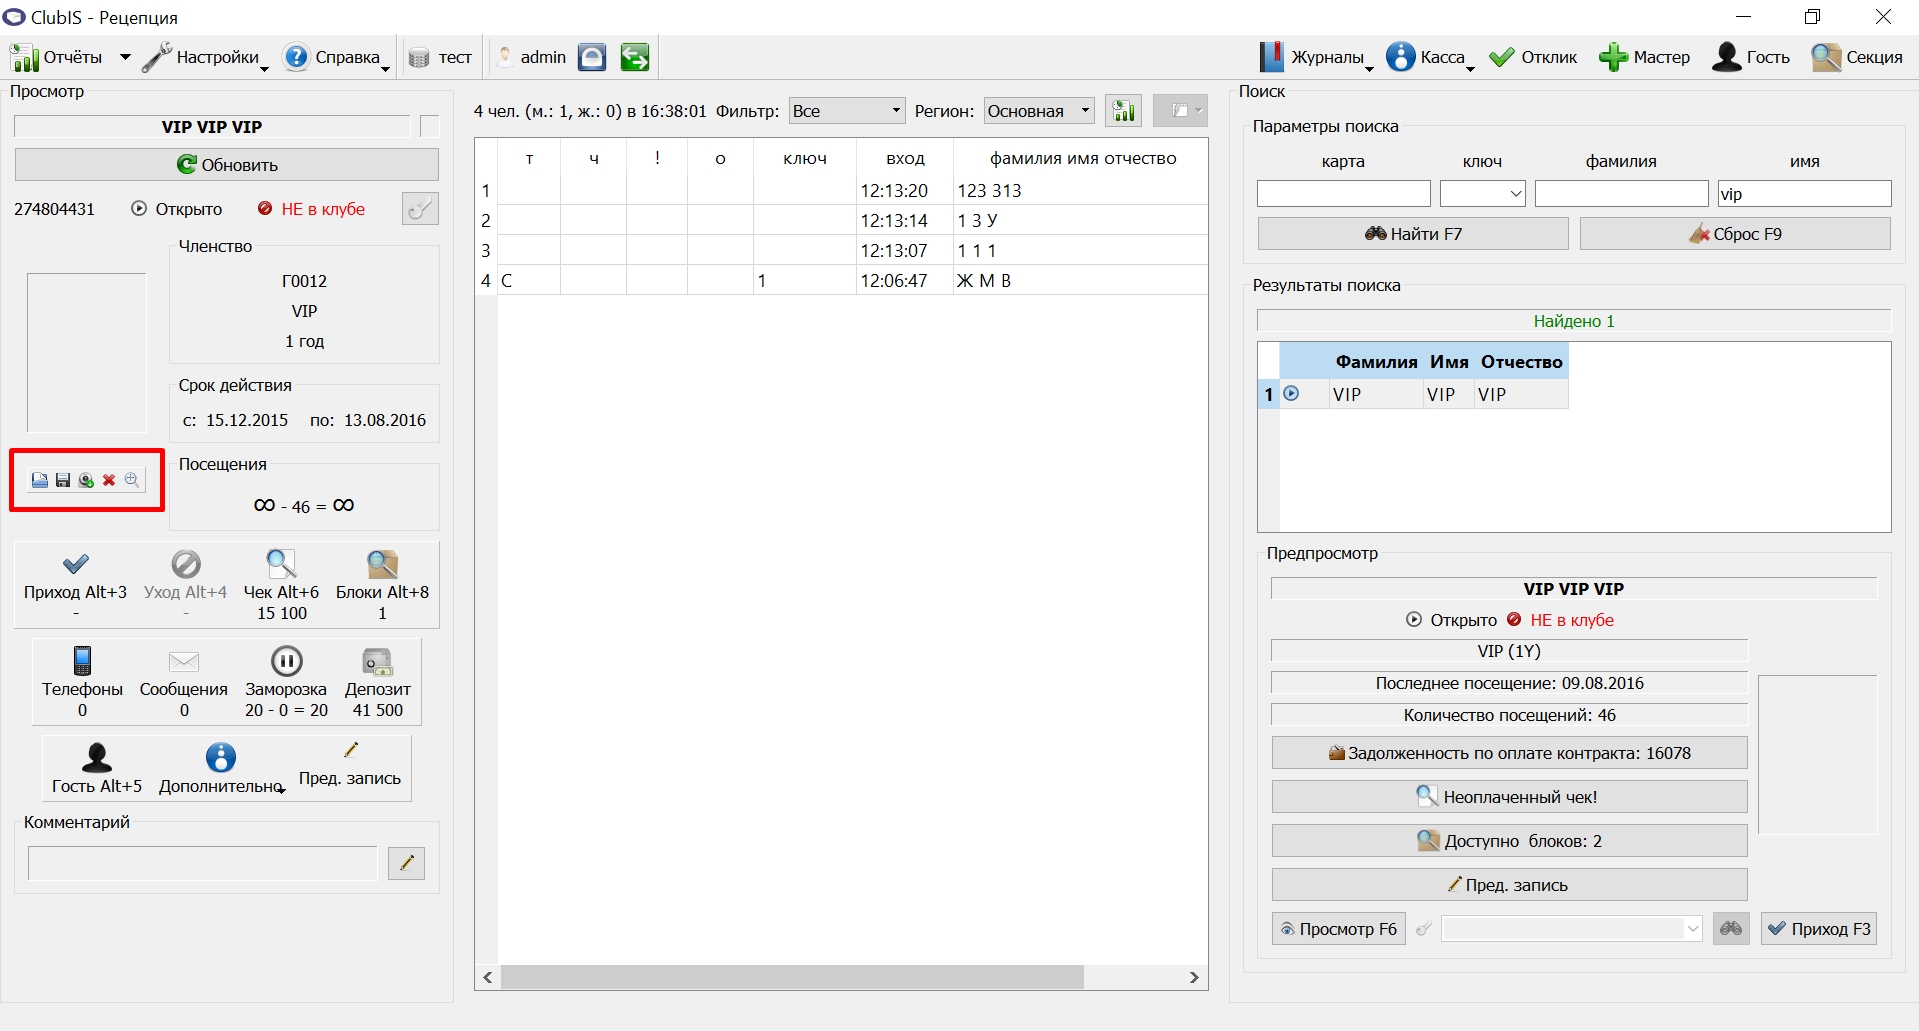
Task: Open Чек Alt+6 receipt
Action: pos(282,586)
